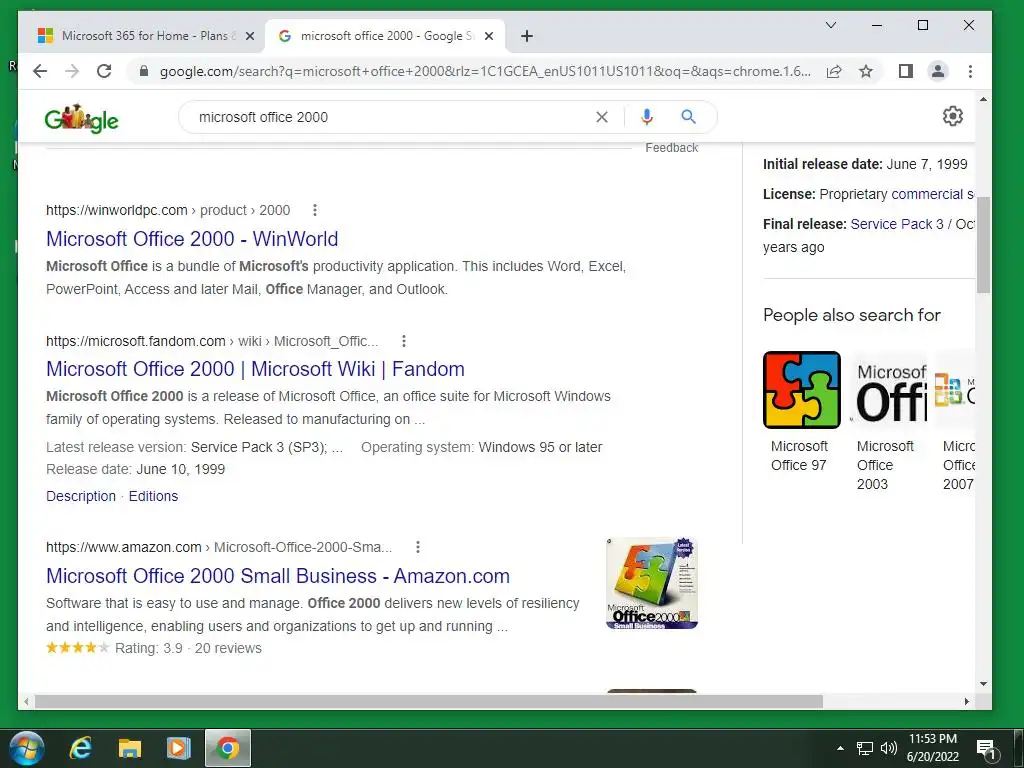
Task: Click the volume speaker tray icon
Action: (x=888, y=748)
